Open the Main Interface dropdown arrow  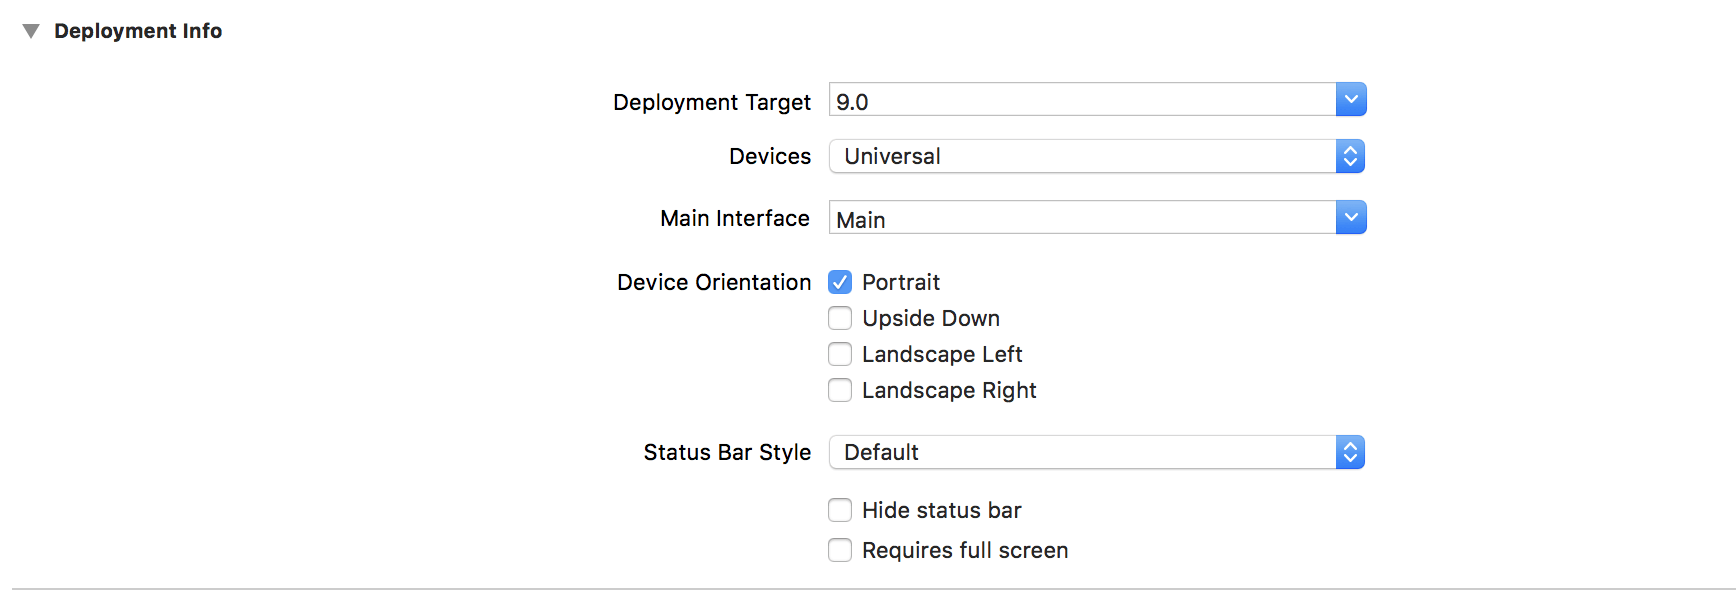(1351, 218)
